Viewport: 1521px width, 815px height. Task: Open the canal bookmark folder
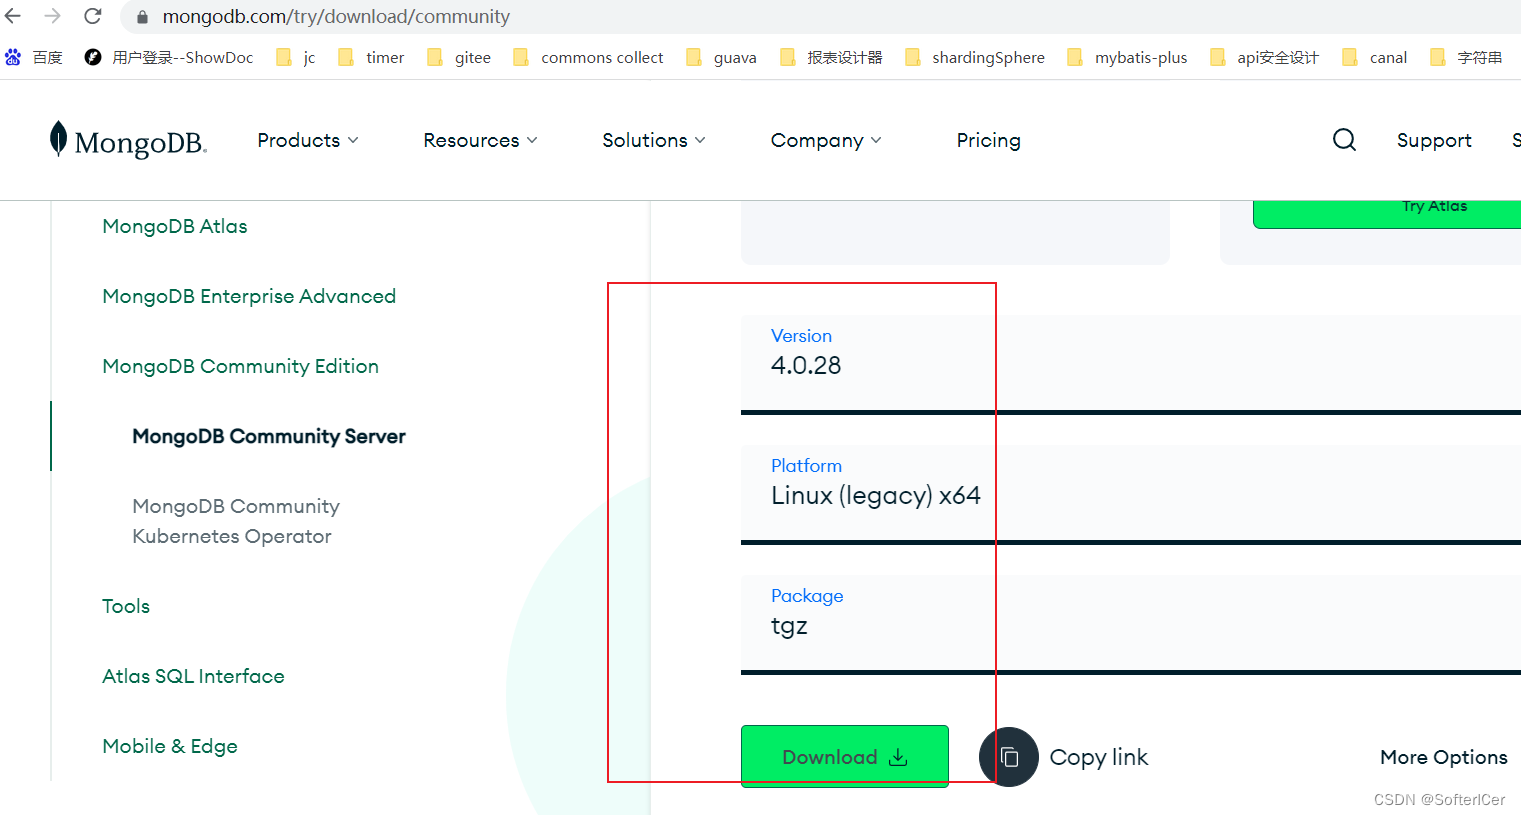tap(1375, 58)
